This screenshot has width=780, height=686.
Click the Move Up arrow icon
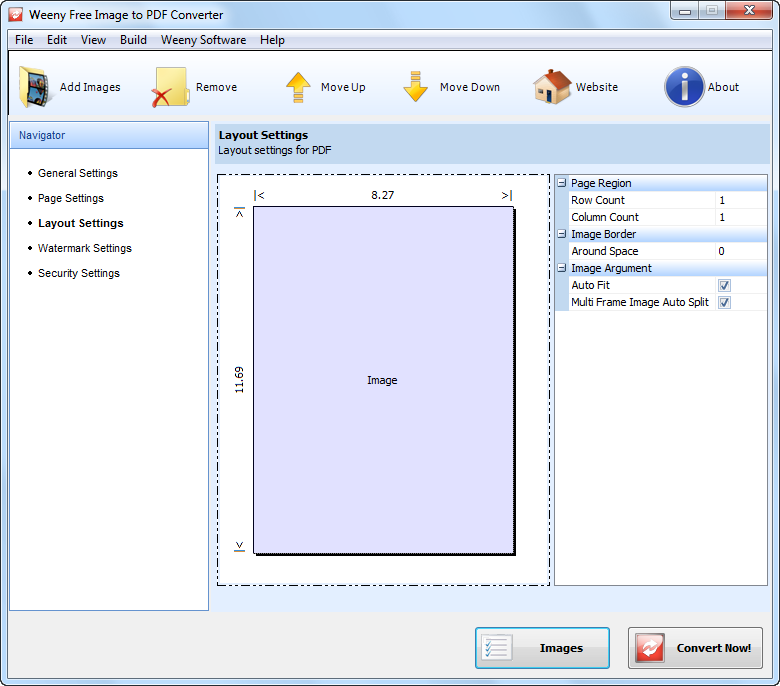tap(298, 87)
